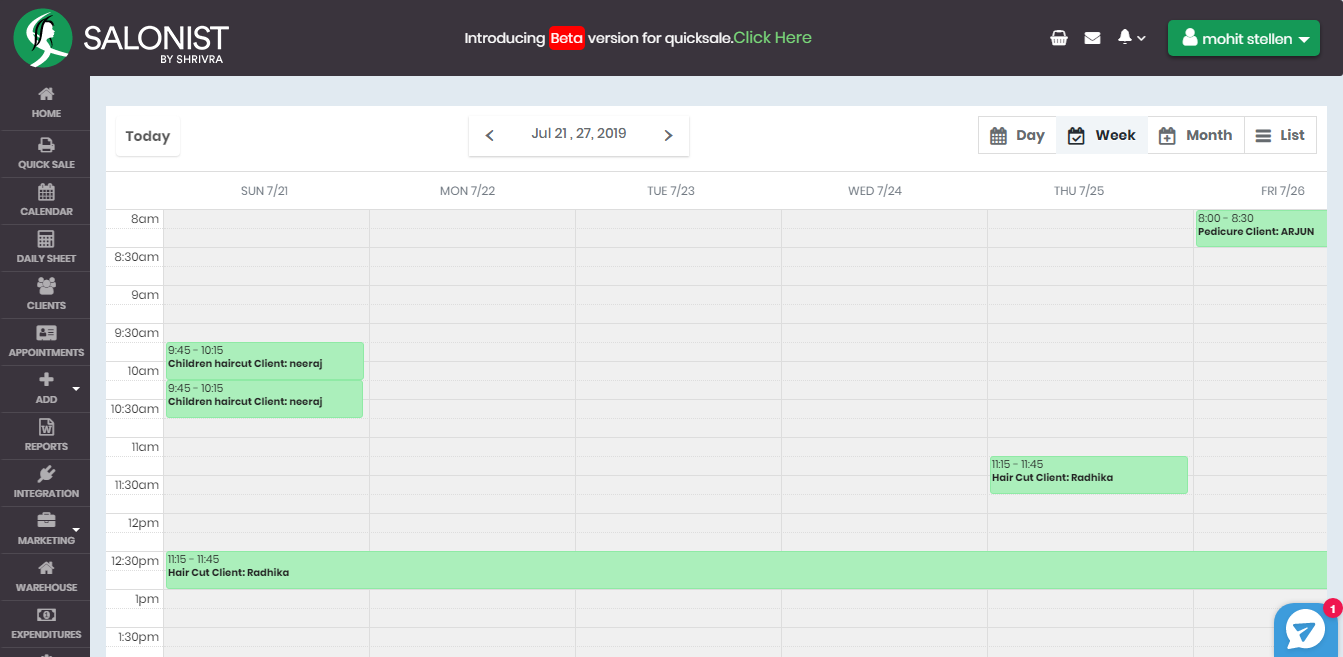
Task: Open the notifications bell dropdown
Action: coord(1128,37)
